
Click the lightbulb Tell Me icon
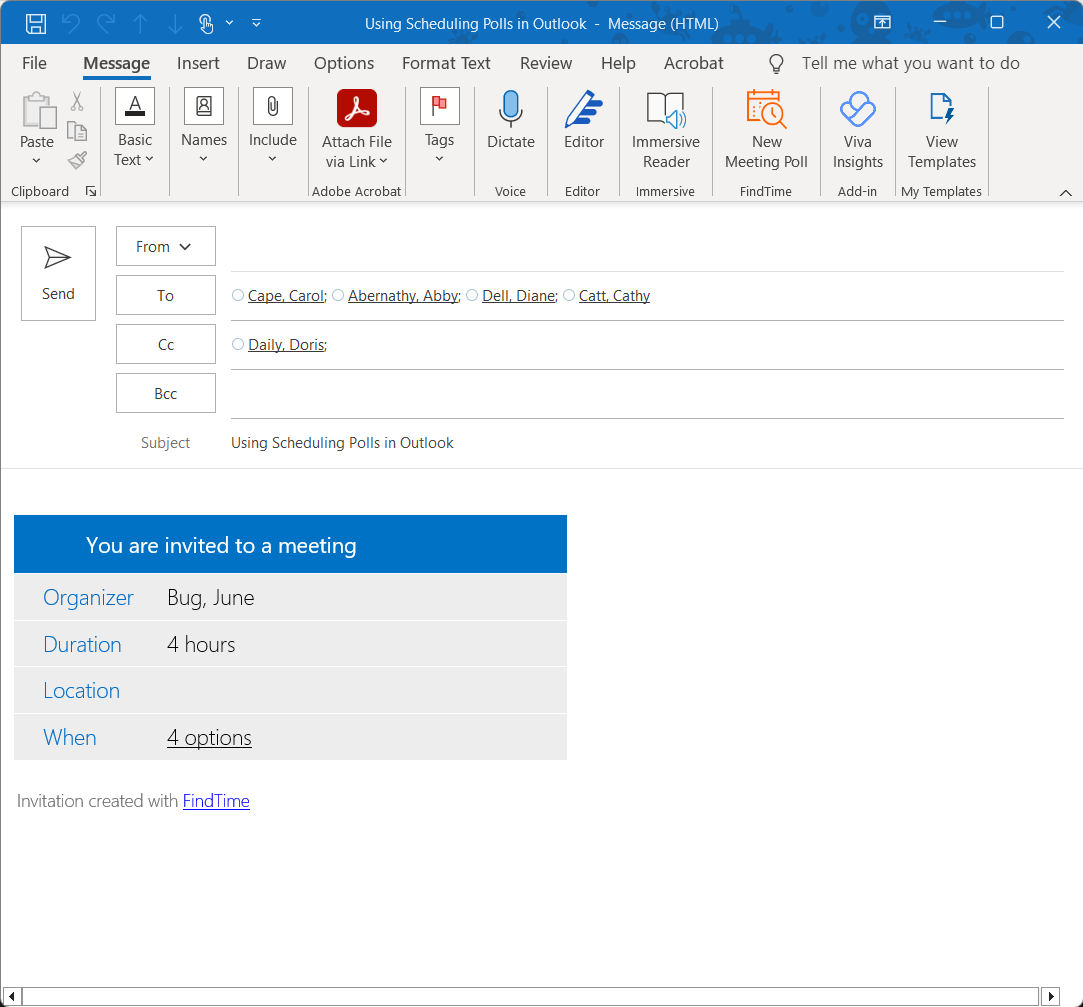[776, 64]
